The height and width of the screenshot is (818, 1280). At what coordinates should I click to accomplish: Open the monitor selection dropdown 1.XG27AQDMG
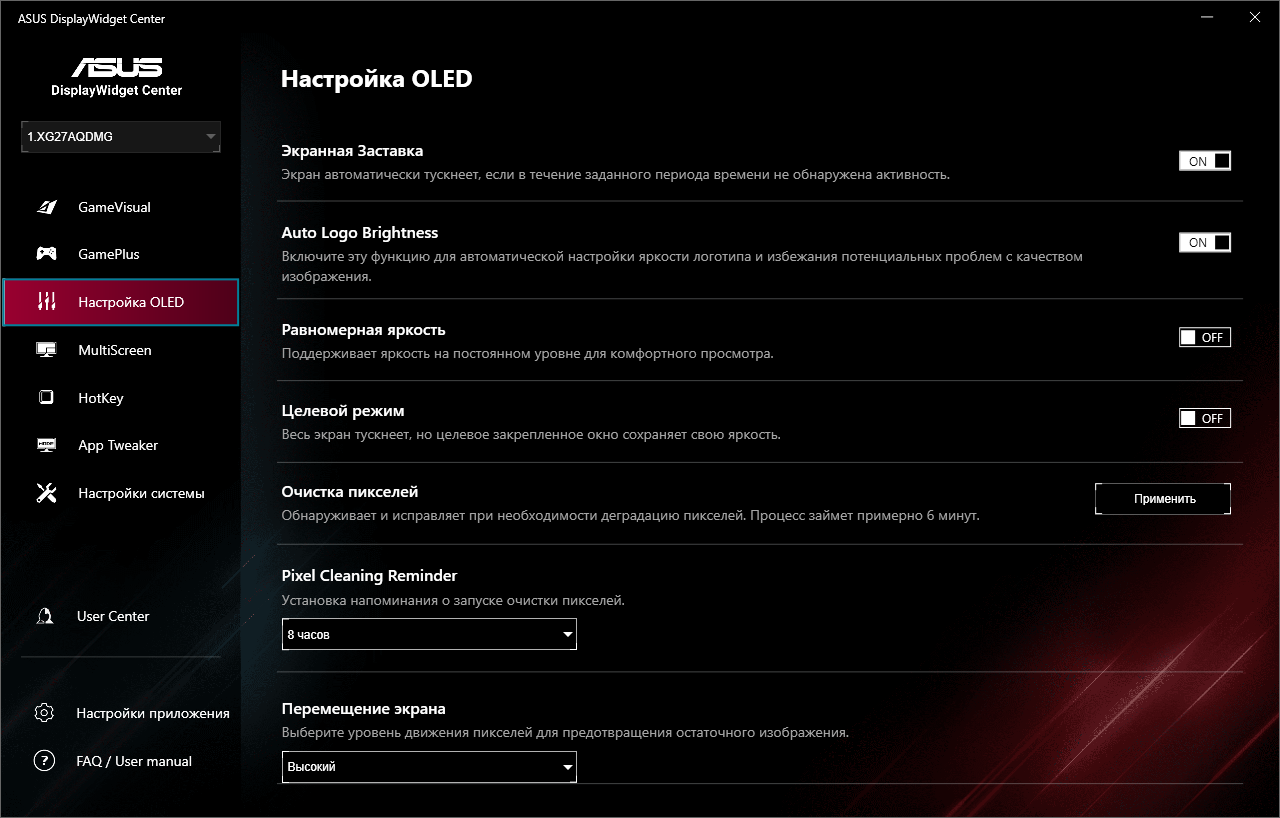(x=121, y=137)
